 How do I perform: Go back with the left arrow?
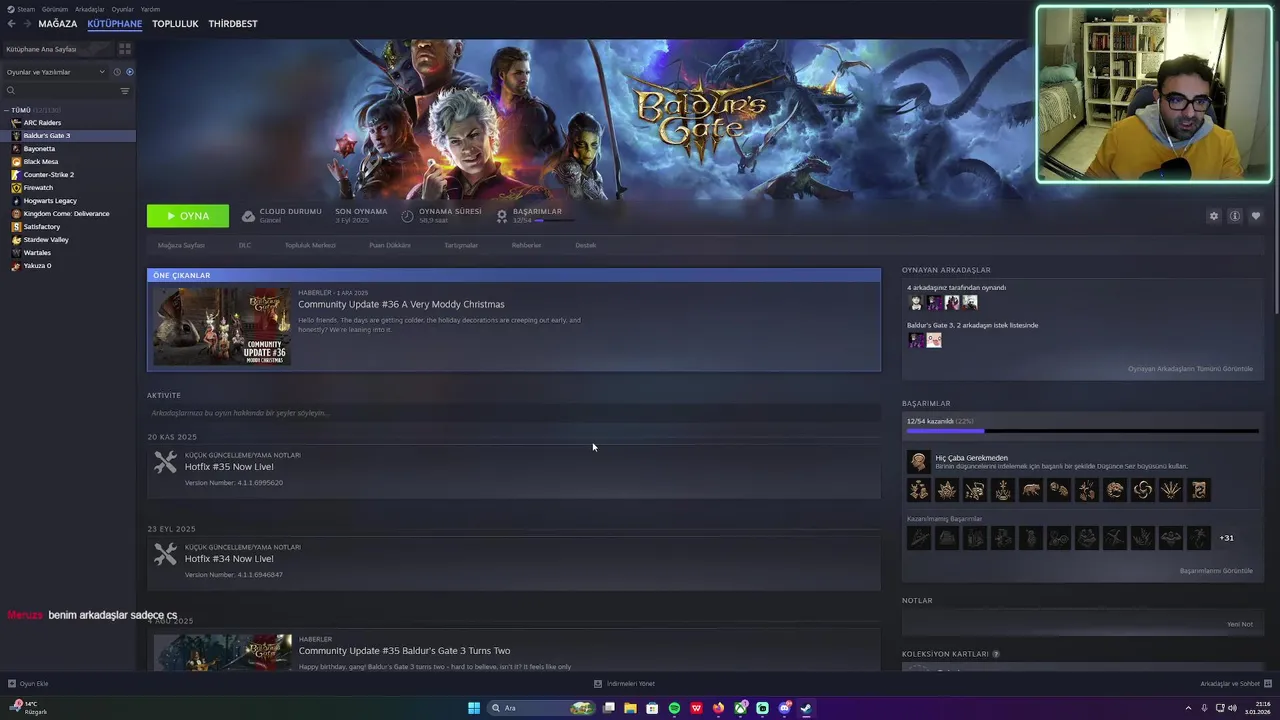click(11, 23)
